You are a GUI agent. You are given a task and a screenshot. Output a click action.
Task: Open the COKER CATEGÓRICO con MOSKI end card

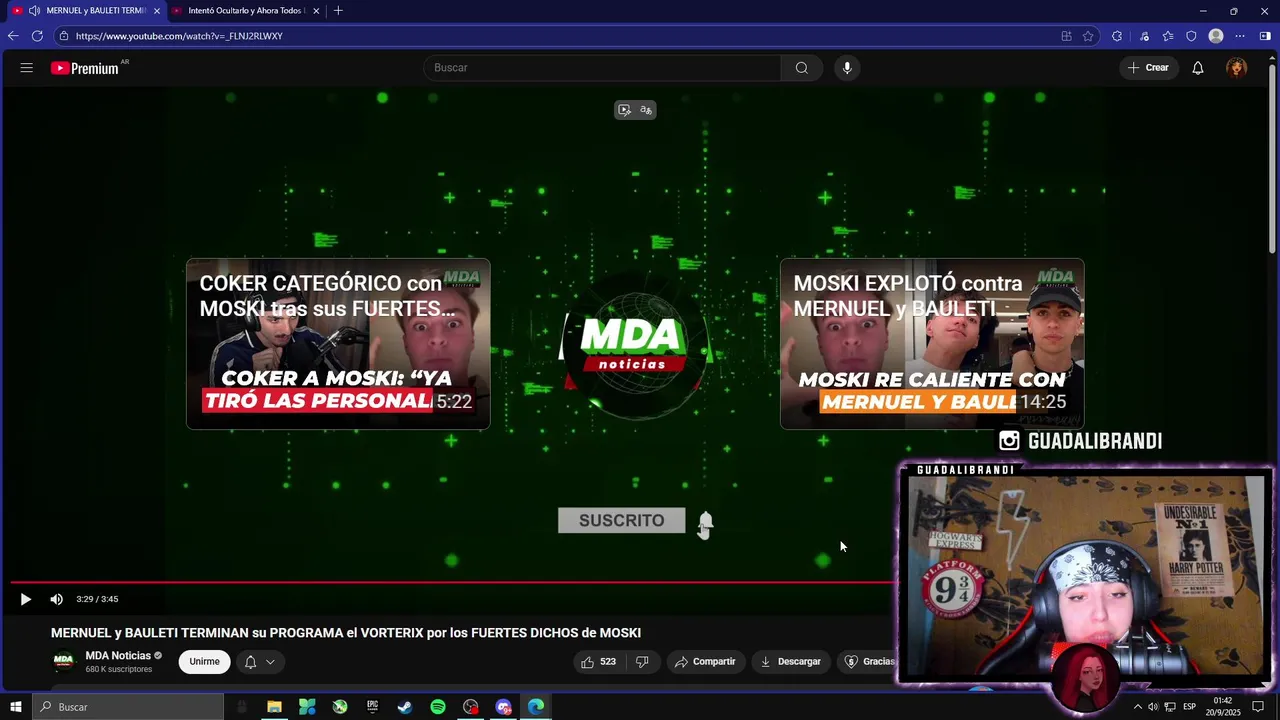pos(338,344)
